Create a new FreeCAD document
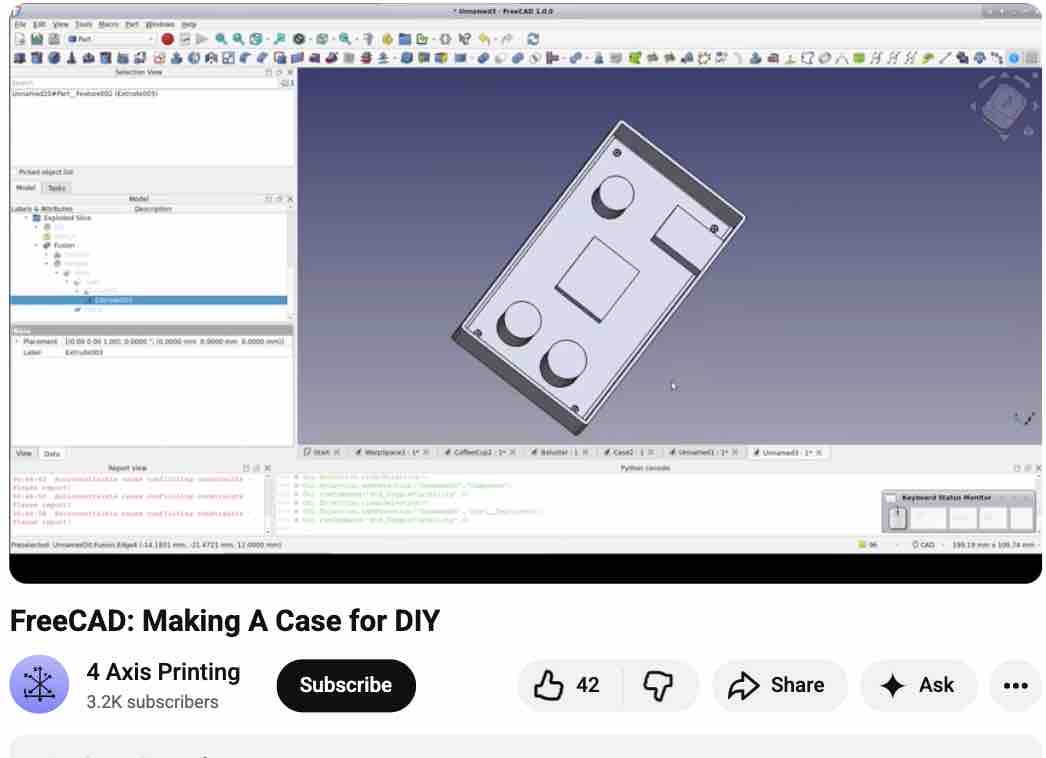Viewport: 1046px width, 758px height. [20, 39]
